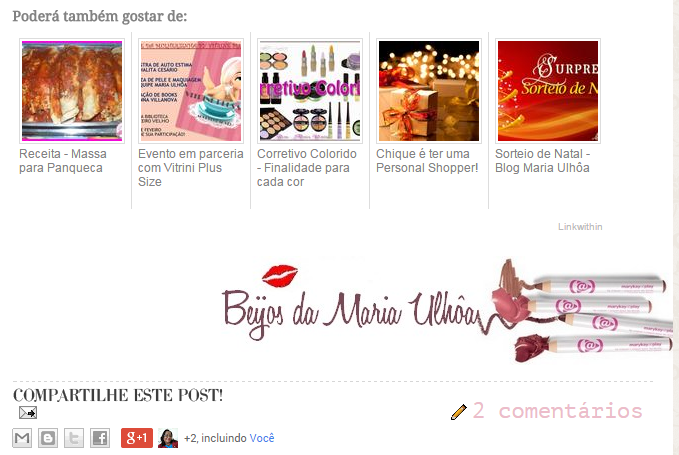The height and width of the screenshot is (455, 679).
Task: Share this post on Facebook
Action: point(100,438)
